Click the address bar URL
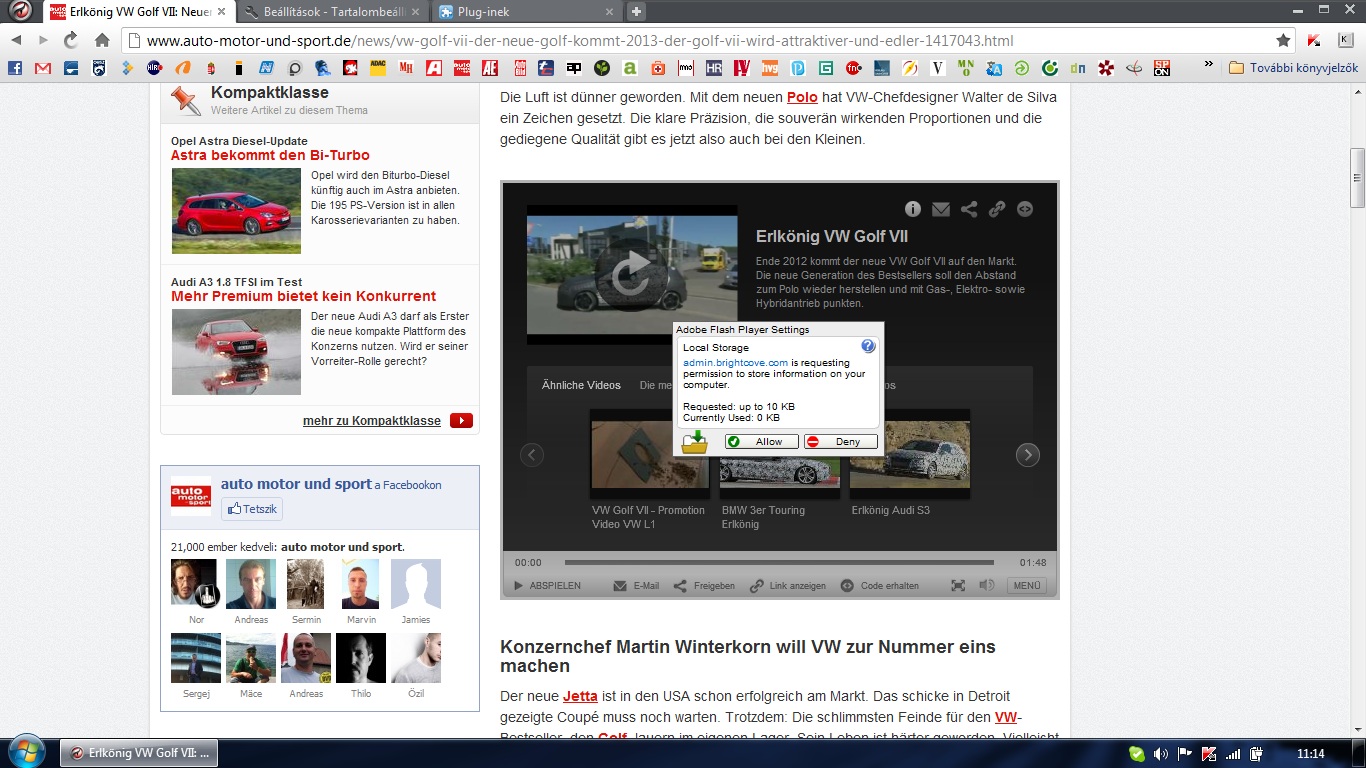Screen dimensions: 1366x768 tap(580, 41)
